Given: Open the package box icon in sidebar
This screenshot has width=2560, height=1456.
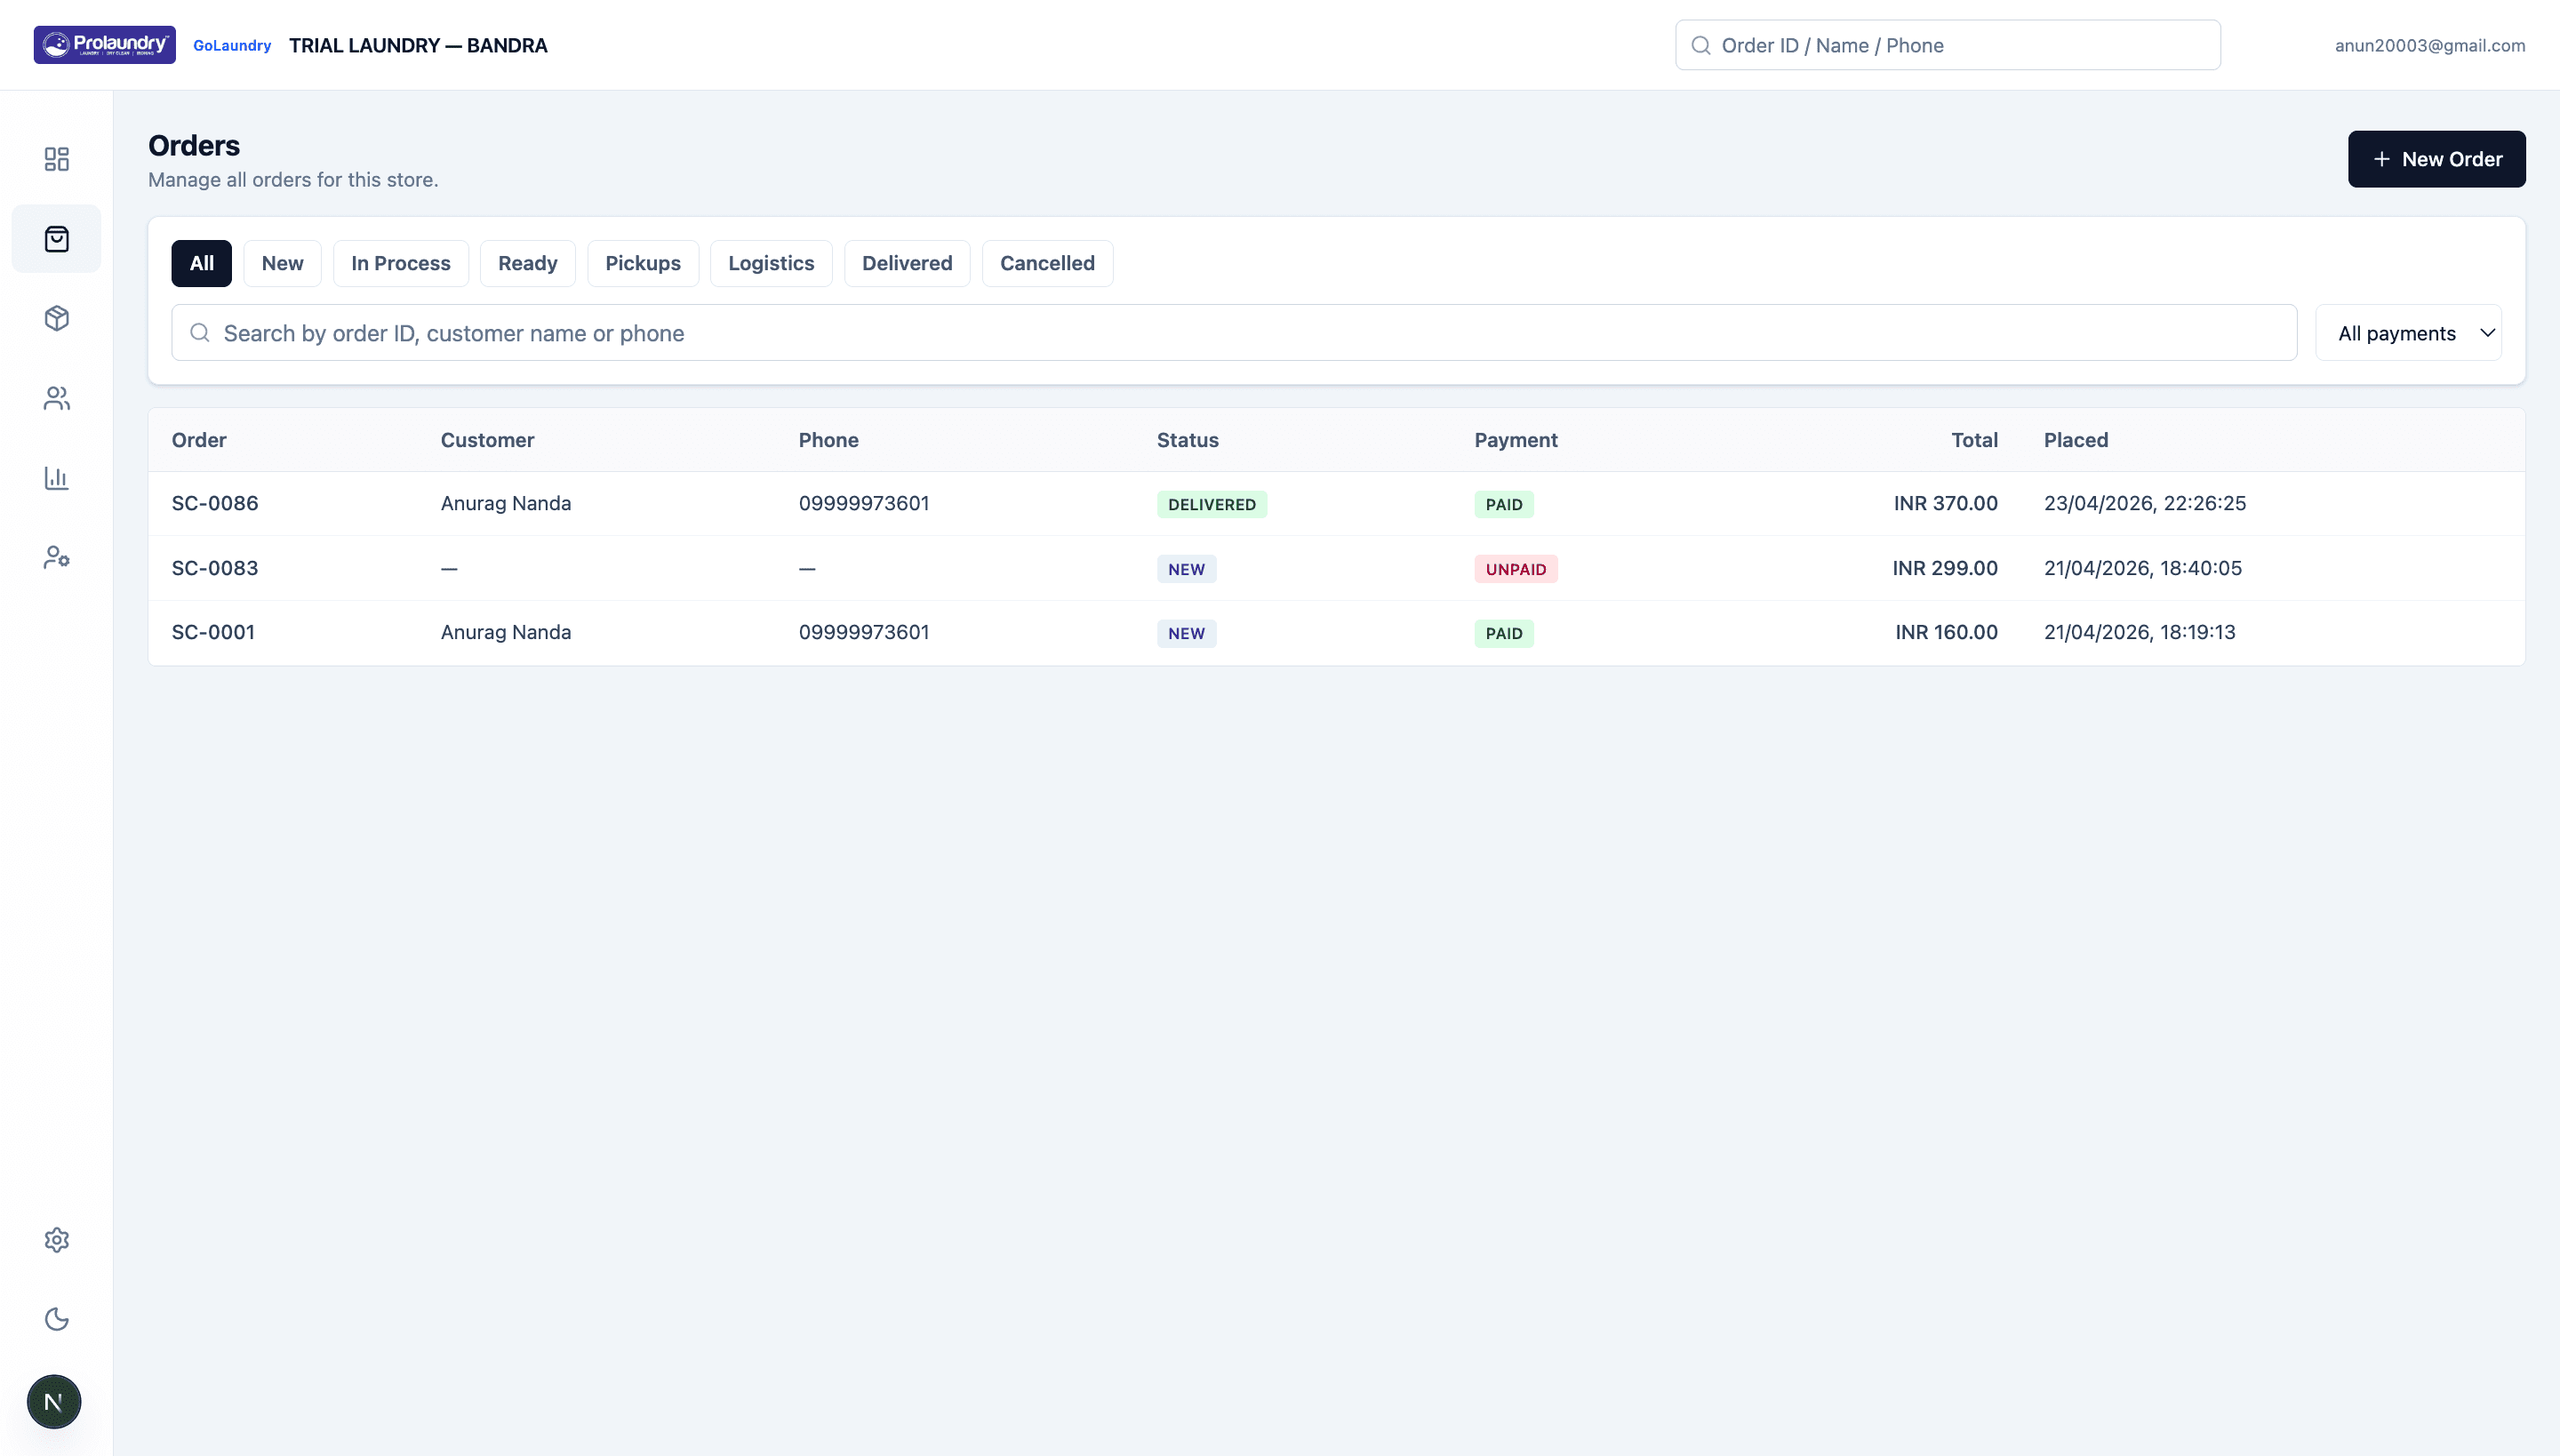Looking at the screenshot, I should click(x=56, y=318).
